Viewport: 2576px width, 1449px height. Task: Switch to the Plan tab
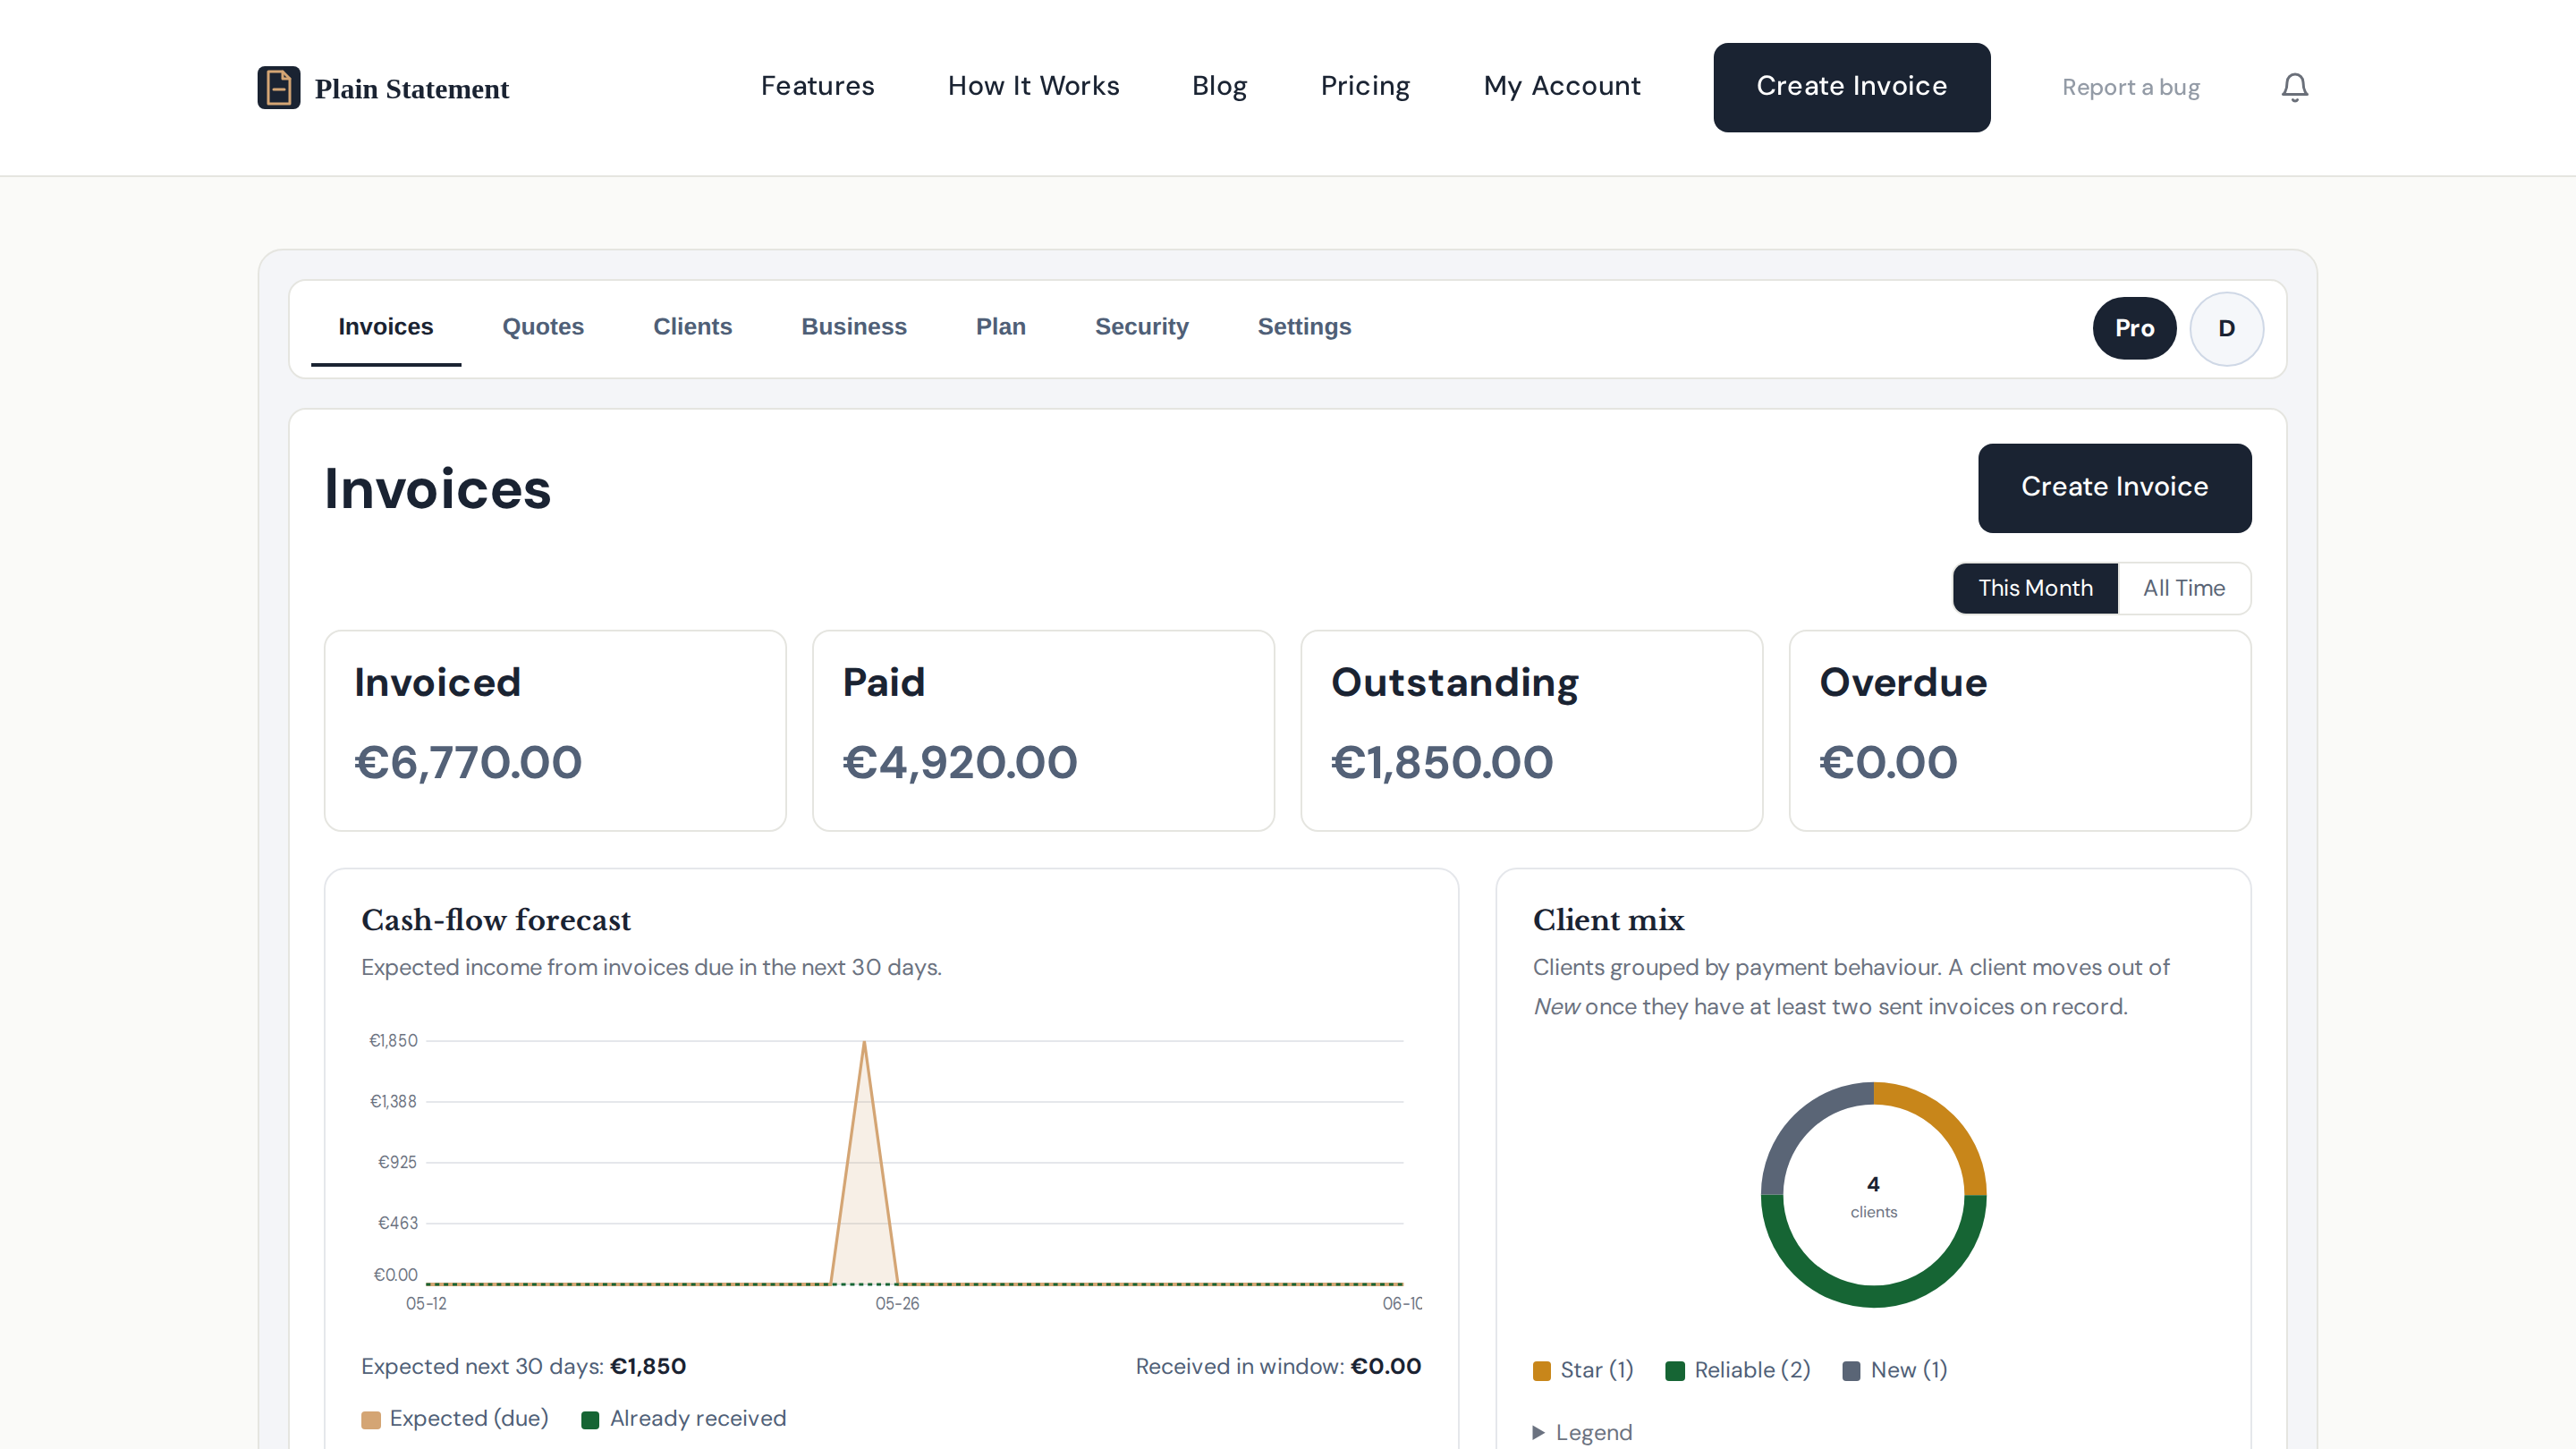(x=1000, y=327)
